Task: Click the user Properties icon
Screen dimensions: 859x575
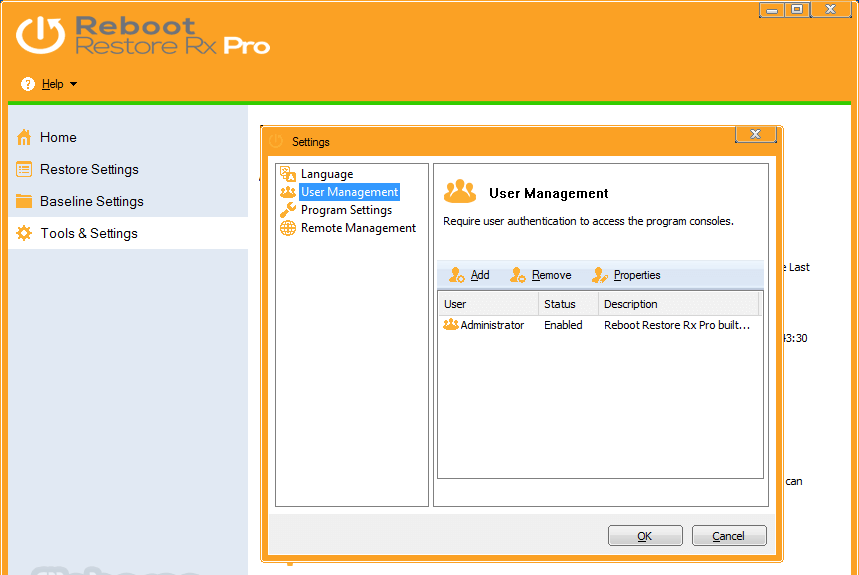Action: coord(599,275)
